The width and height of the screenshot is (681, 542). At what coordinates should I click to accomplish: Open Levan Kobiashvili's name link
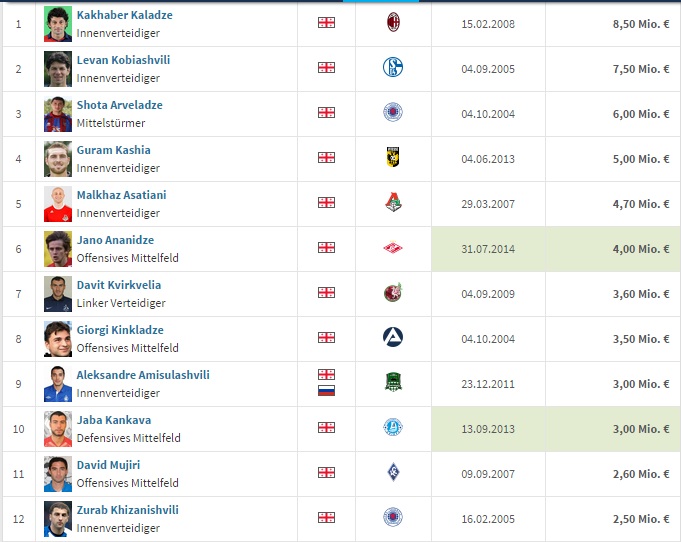123,60
